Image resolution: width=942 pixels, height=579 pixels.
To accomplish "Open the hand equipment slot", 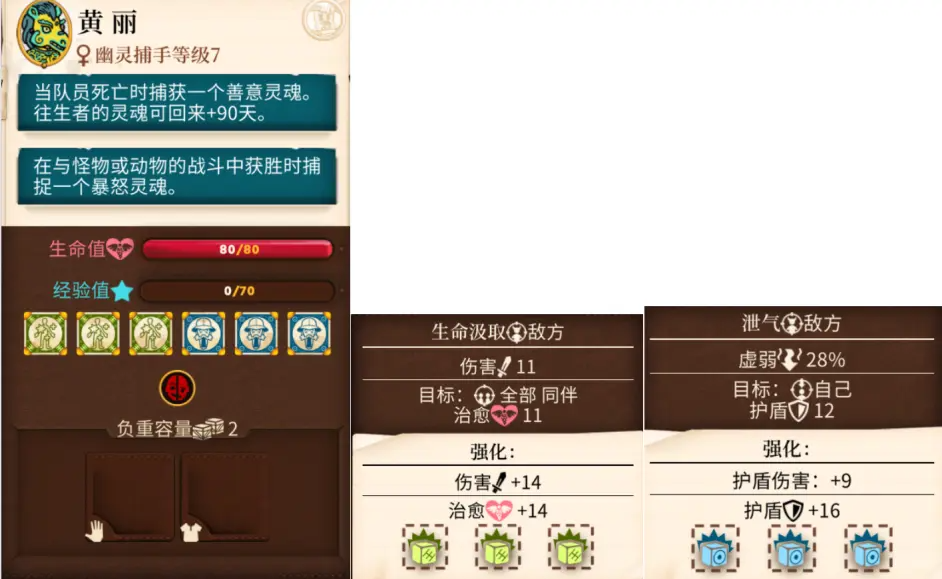I will click(x=130, y=497).
